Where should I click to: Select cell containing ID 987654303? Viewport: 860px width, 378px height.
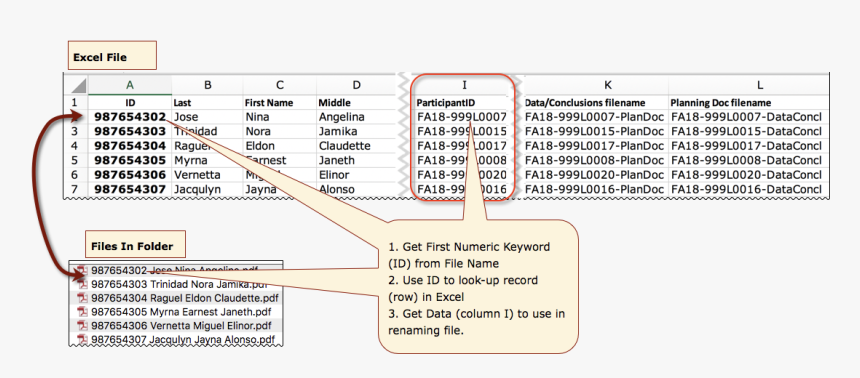point(130,132)
